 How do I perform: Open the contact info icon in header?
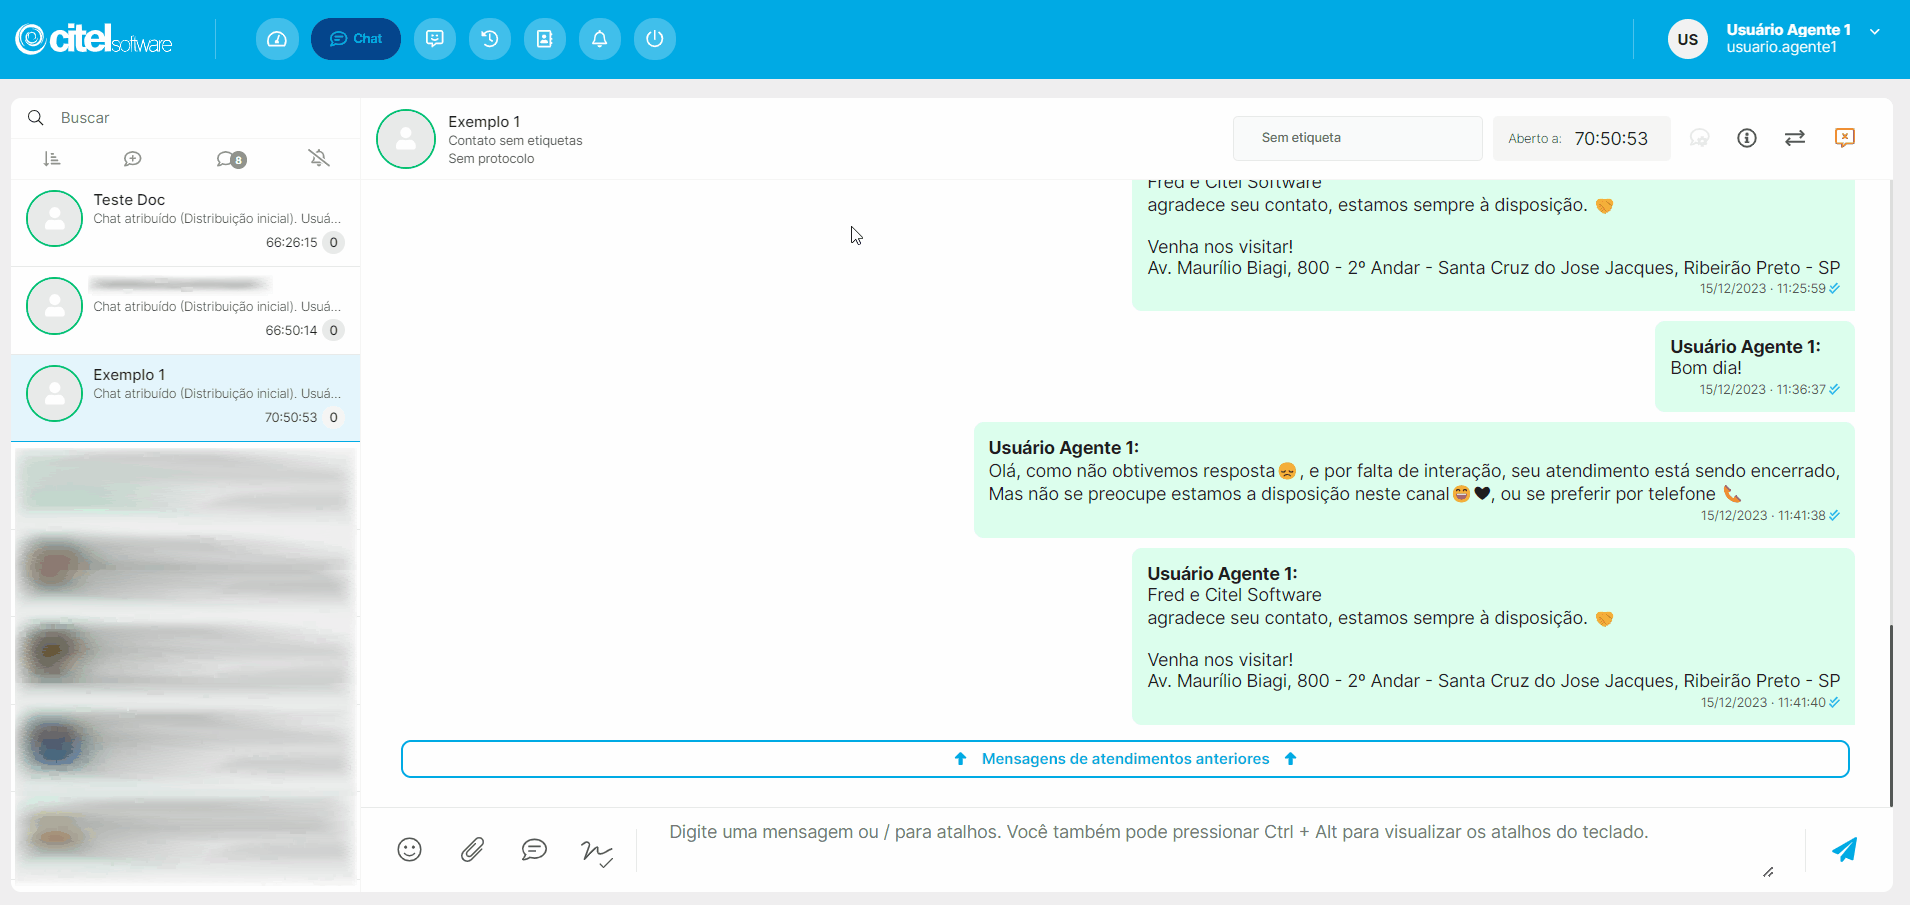pos(1747,138)
